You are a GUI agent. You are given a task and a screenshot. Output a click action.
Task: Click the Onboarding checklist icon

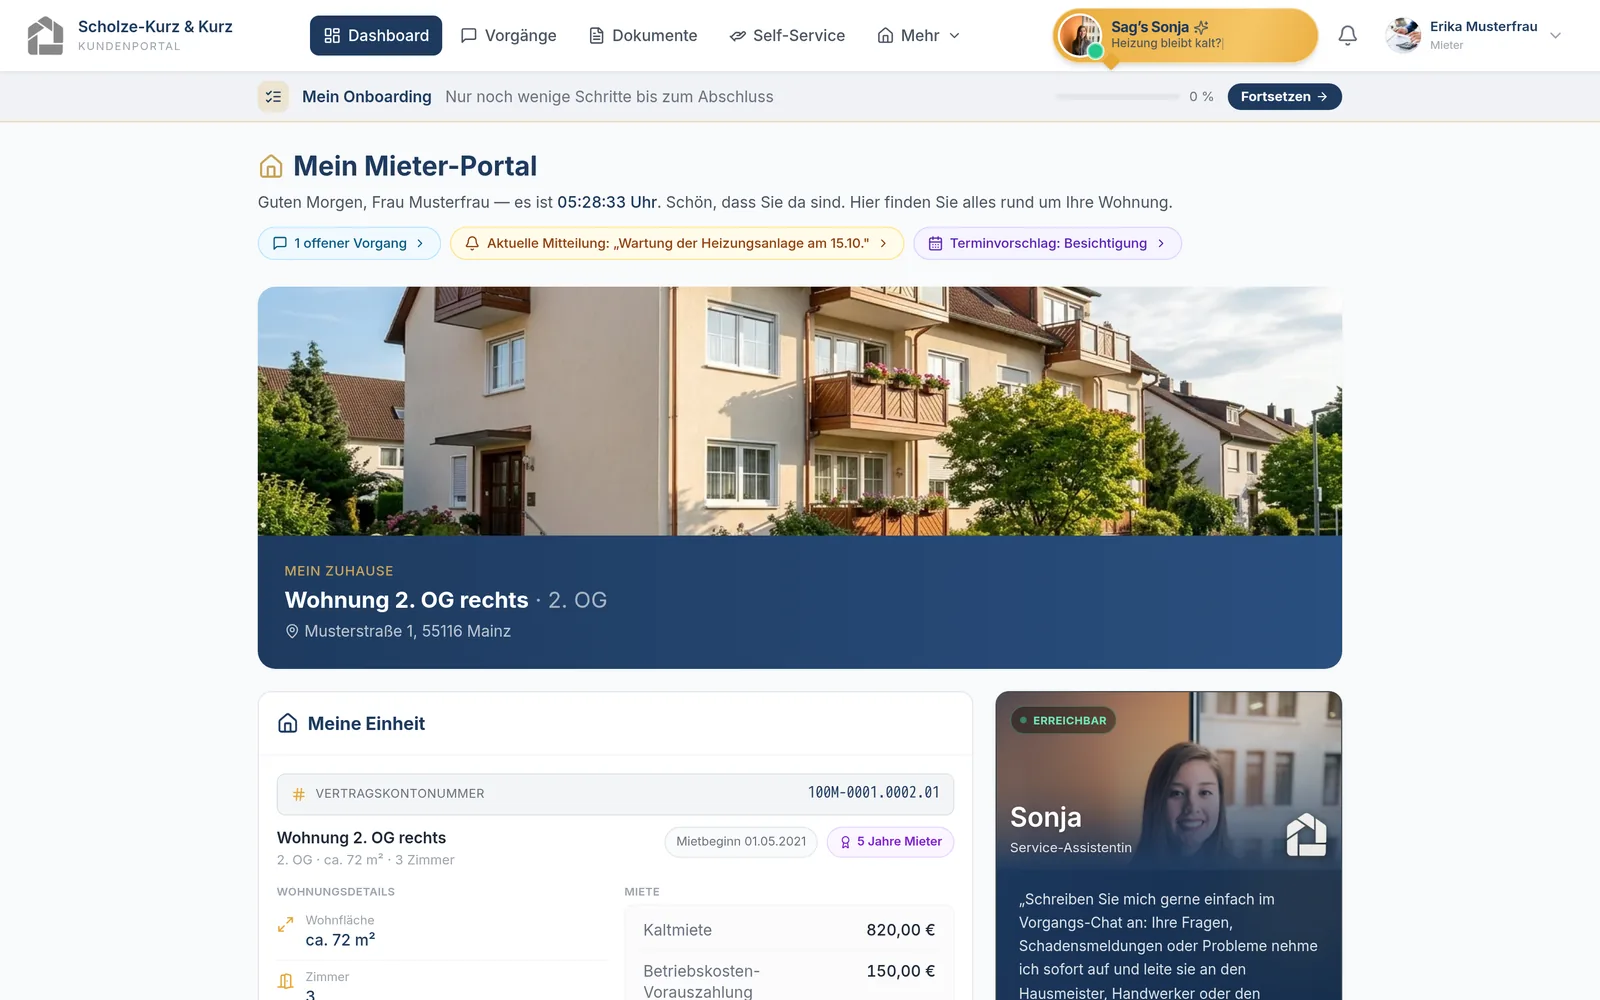pos(273,97)
